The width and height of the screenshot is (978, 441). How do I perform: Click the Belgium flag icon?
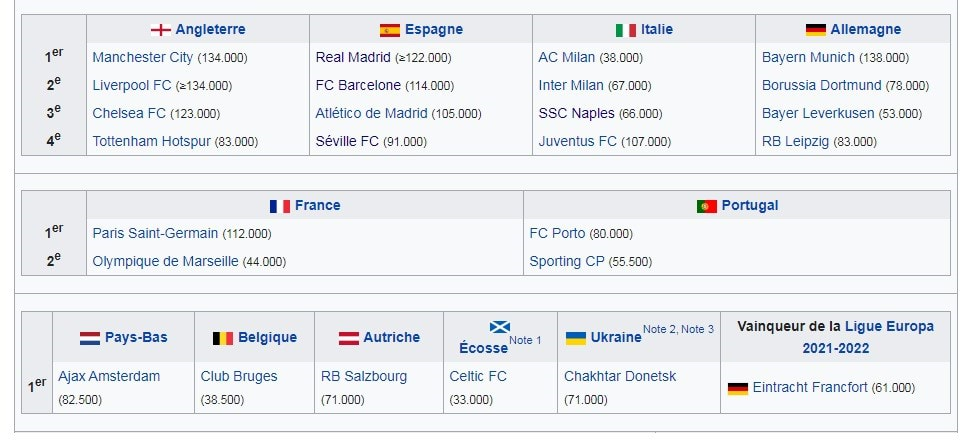coord(223,338)
